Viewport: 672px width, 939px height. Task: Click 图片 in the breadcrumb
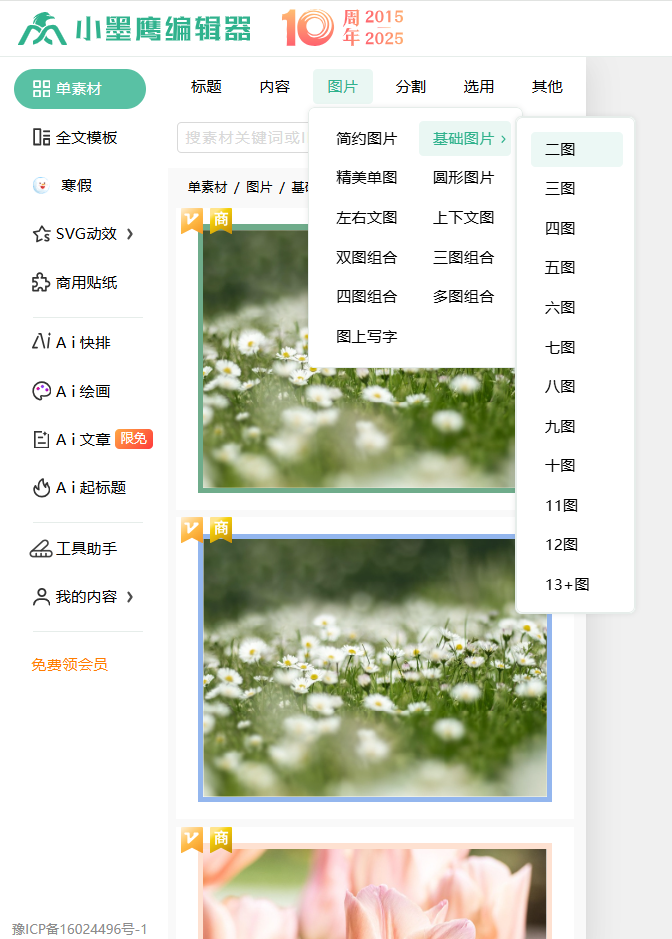[259, 187]
